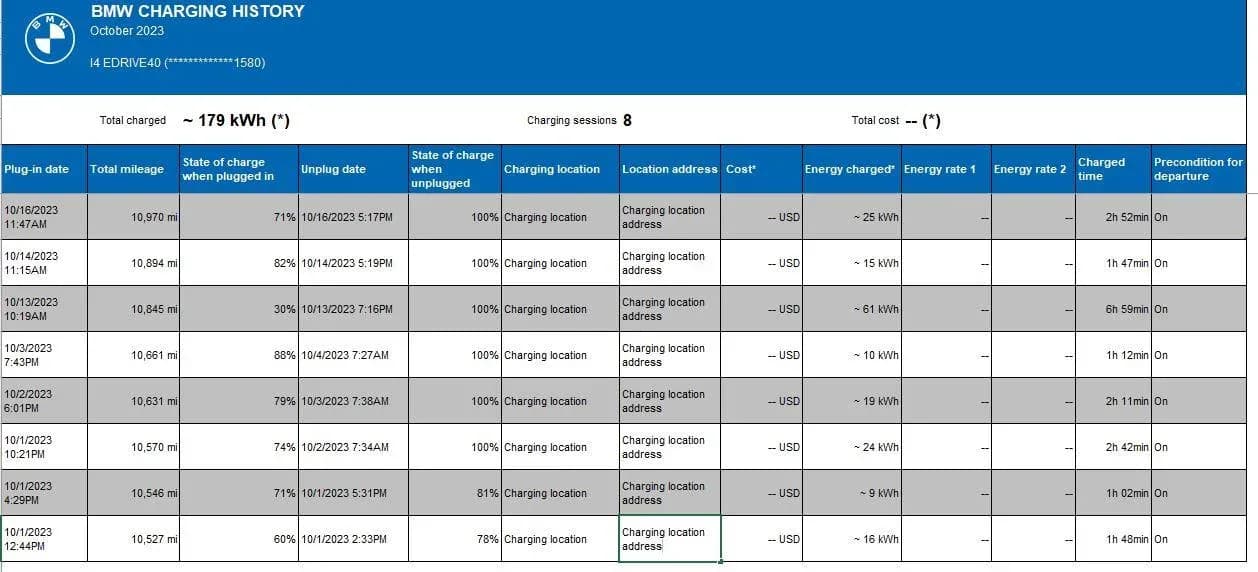Click the Cost* column header
Screen dimensions: 1258x572
pyautogui.click(x=762, y=169)
